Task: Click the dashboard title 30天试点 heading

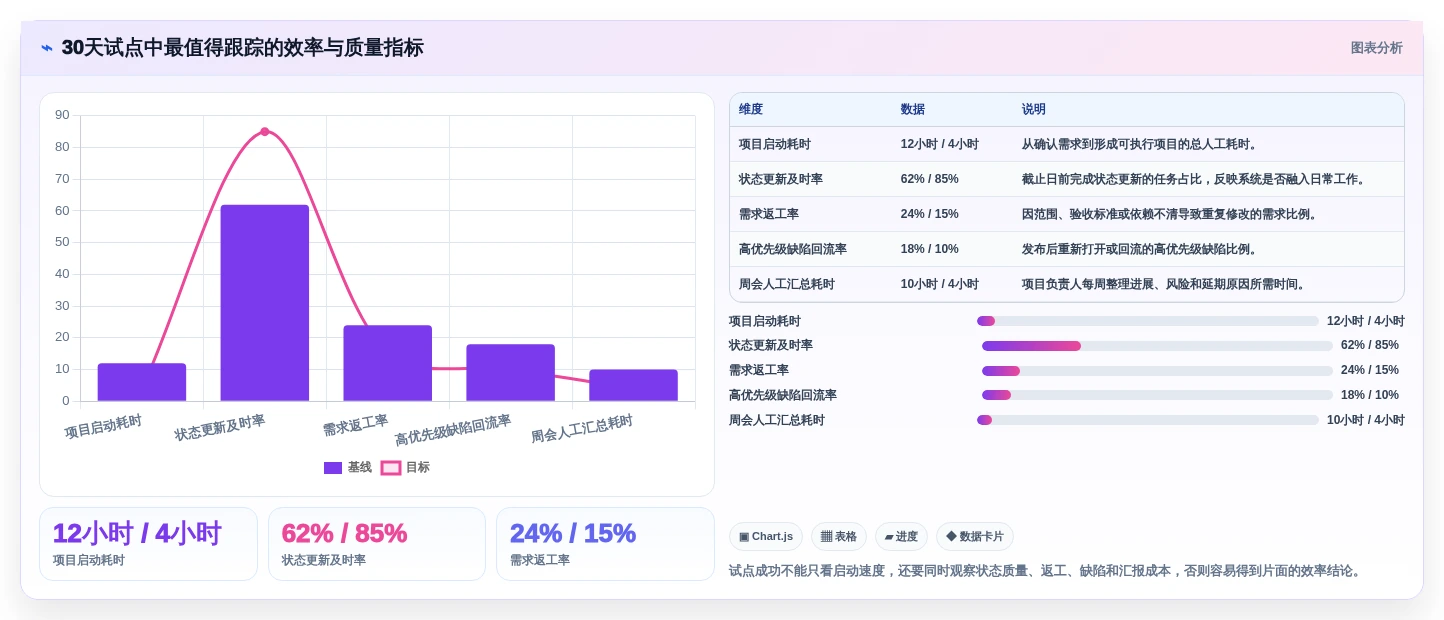Action: 242,48
